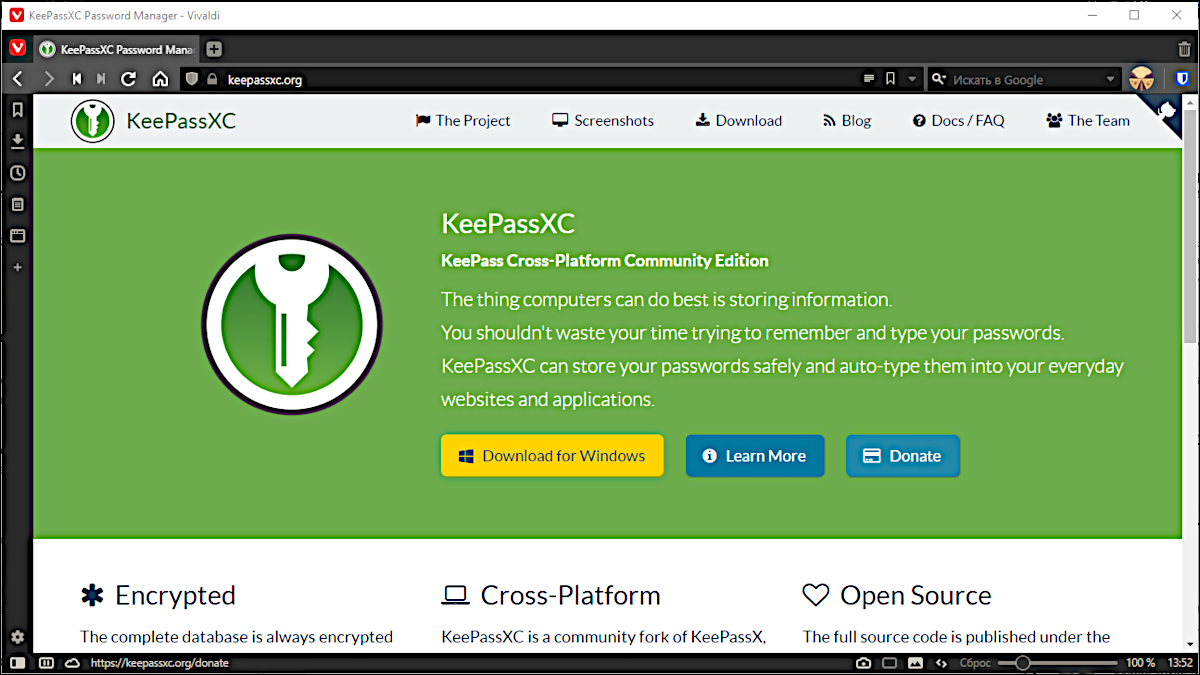The height and width of the screenshot is (675, 1200).
Task: Reload the current page
Action: (128, 79)
